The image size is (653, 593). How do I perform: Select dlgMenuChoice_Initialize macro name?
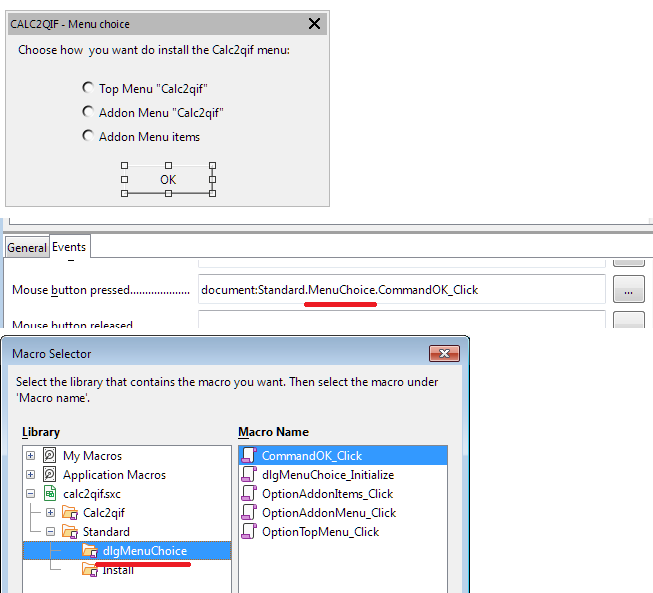click(343, 475)
